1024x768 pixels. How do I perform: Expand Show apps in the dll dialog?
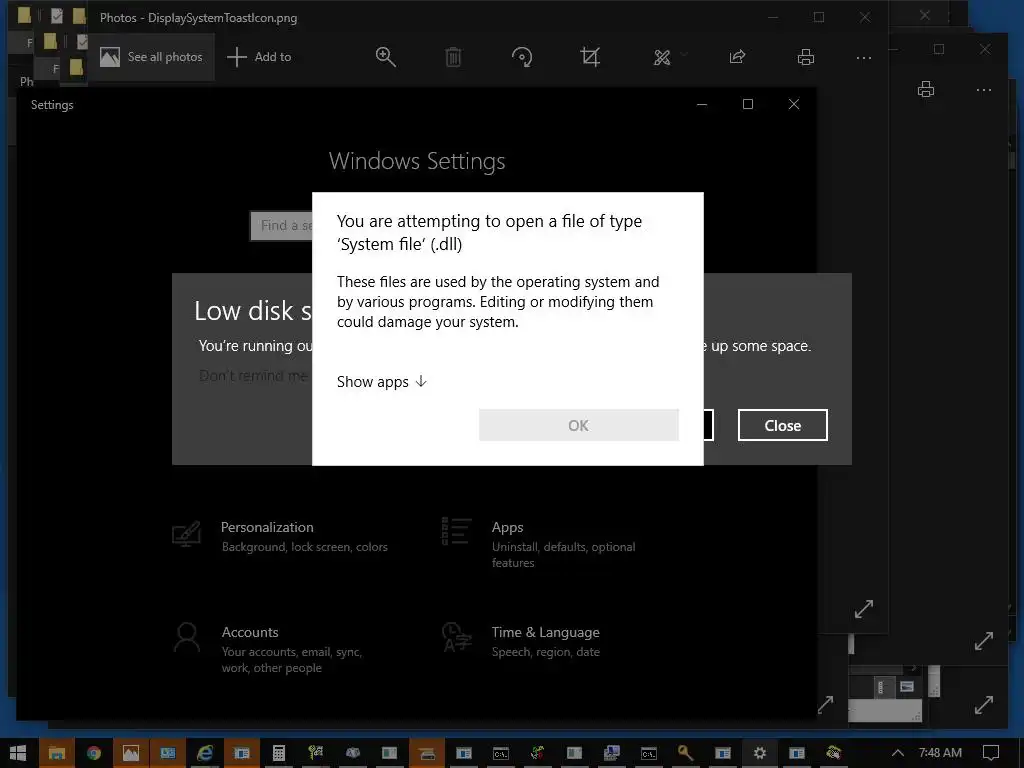(x=381, y=381)
